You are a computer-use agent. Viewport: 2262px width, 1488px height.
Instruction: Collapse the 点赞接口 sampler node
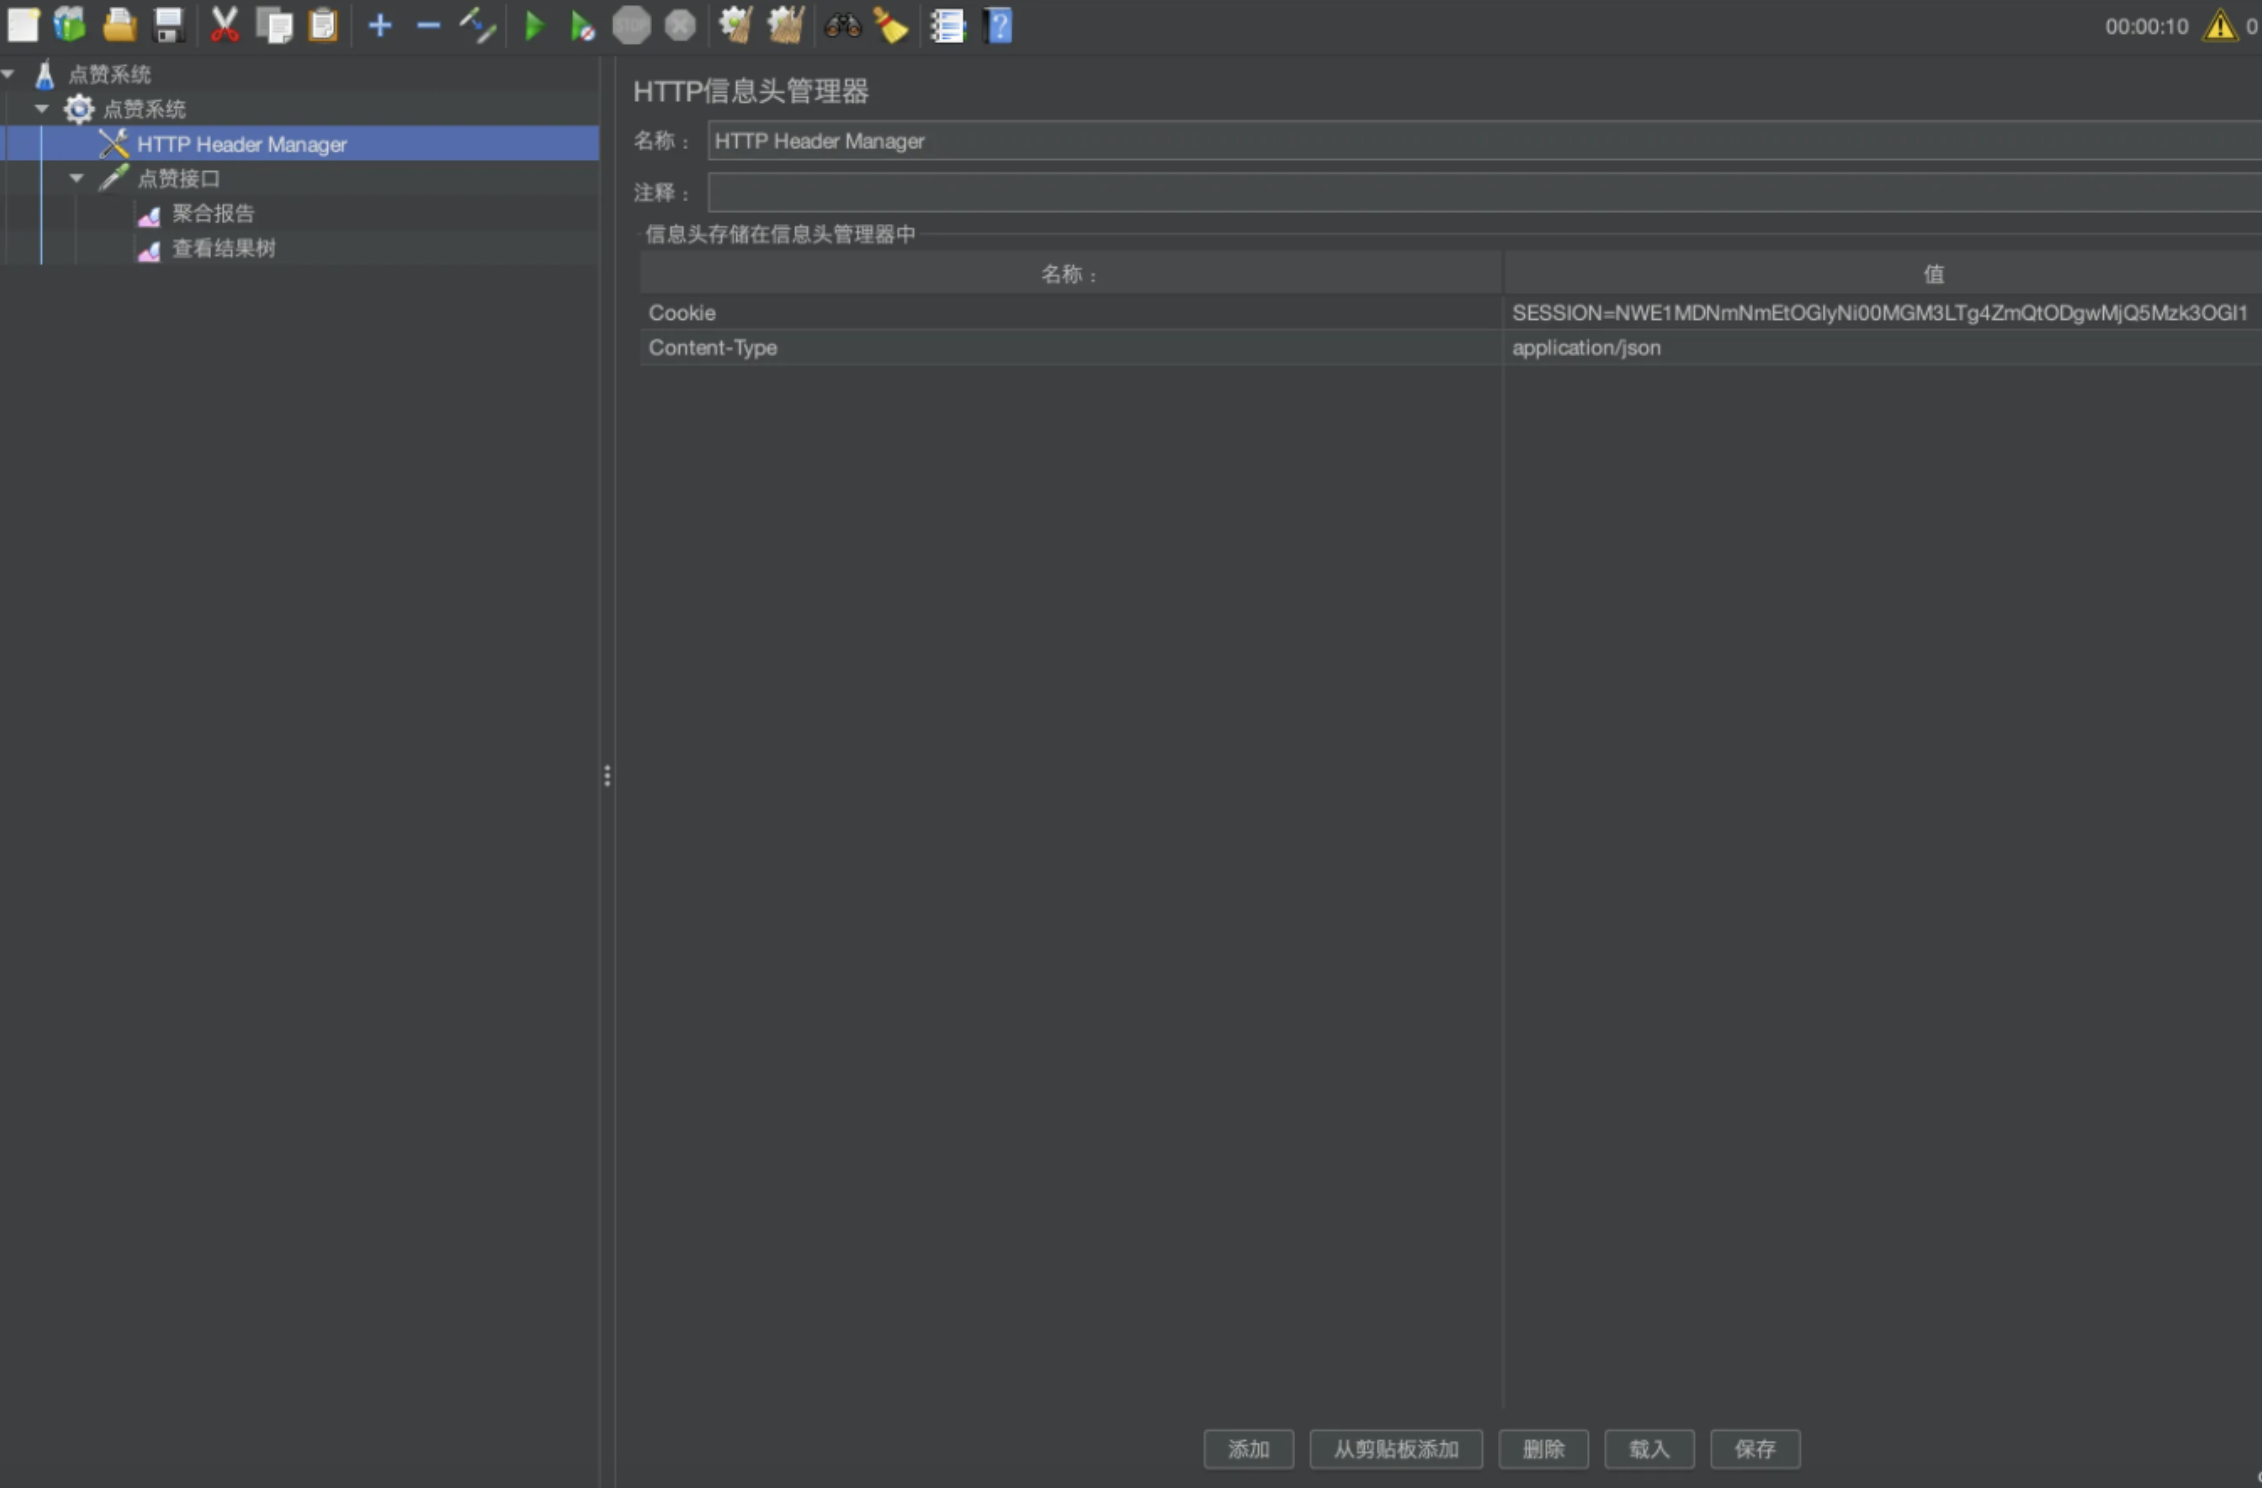tap(77, 178)
